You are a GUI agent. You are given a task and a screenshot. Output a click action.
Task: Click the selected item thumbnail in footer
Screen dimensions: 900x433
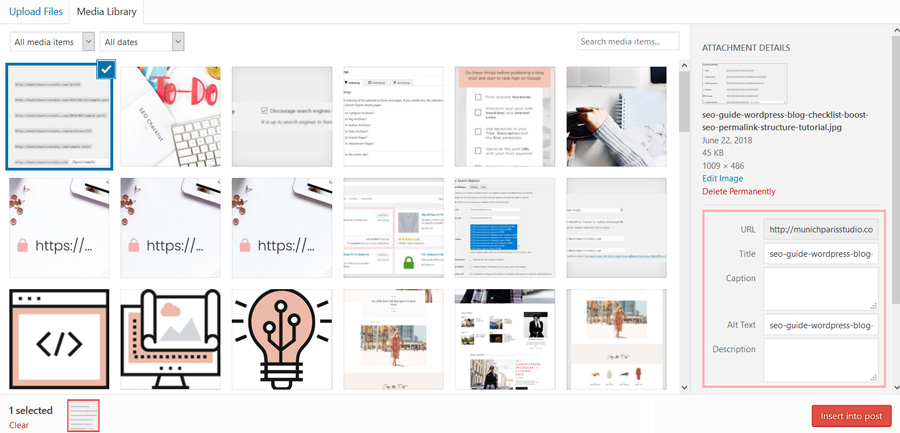[x=84, y=415]
